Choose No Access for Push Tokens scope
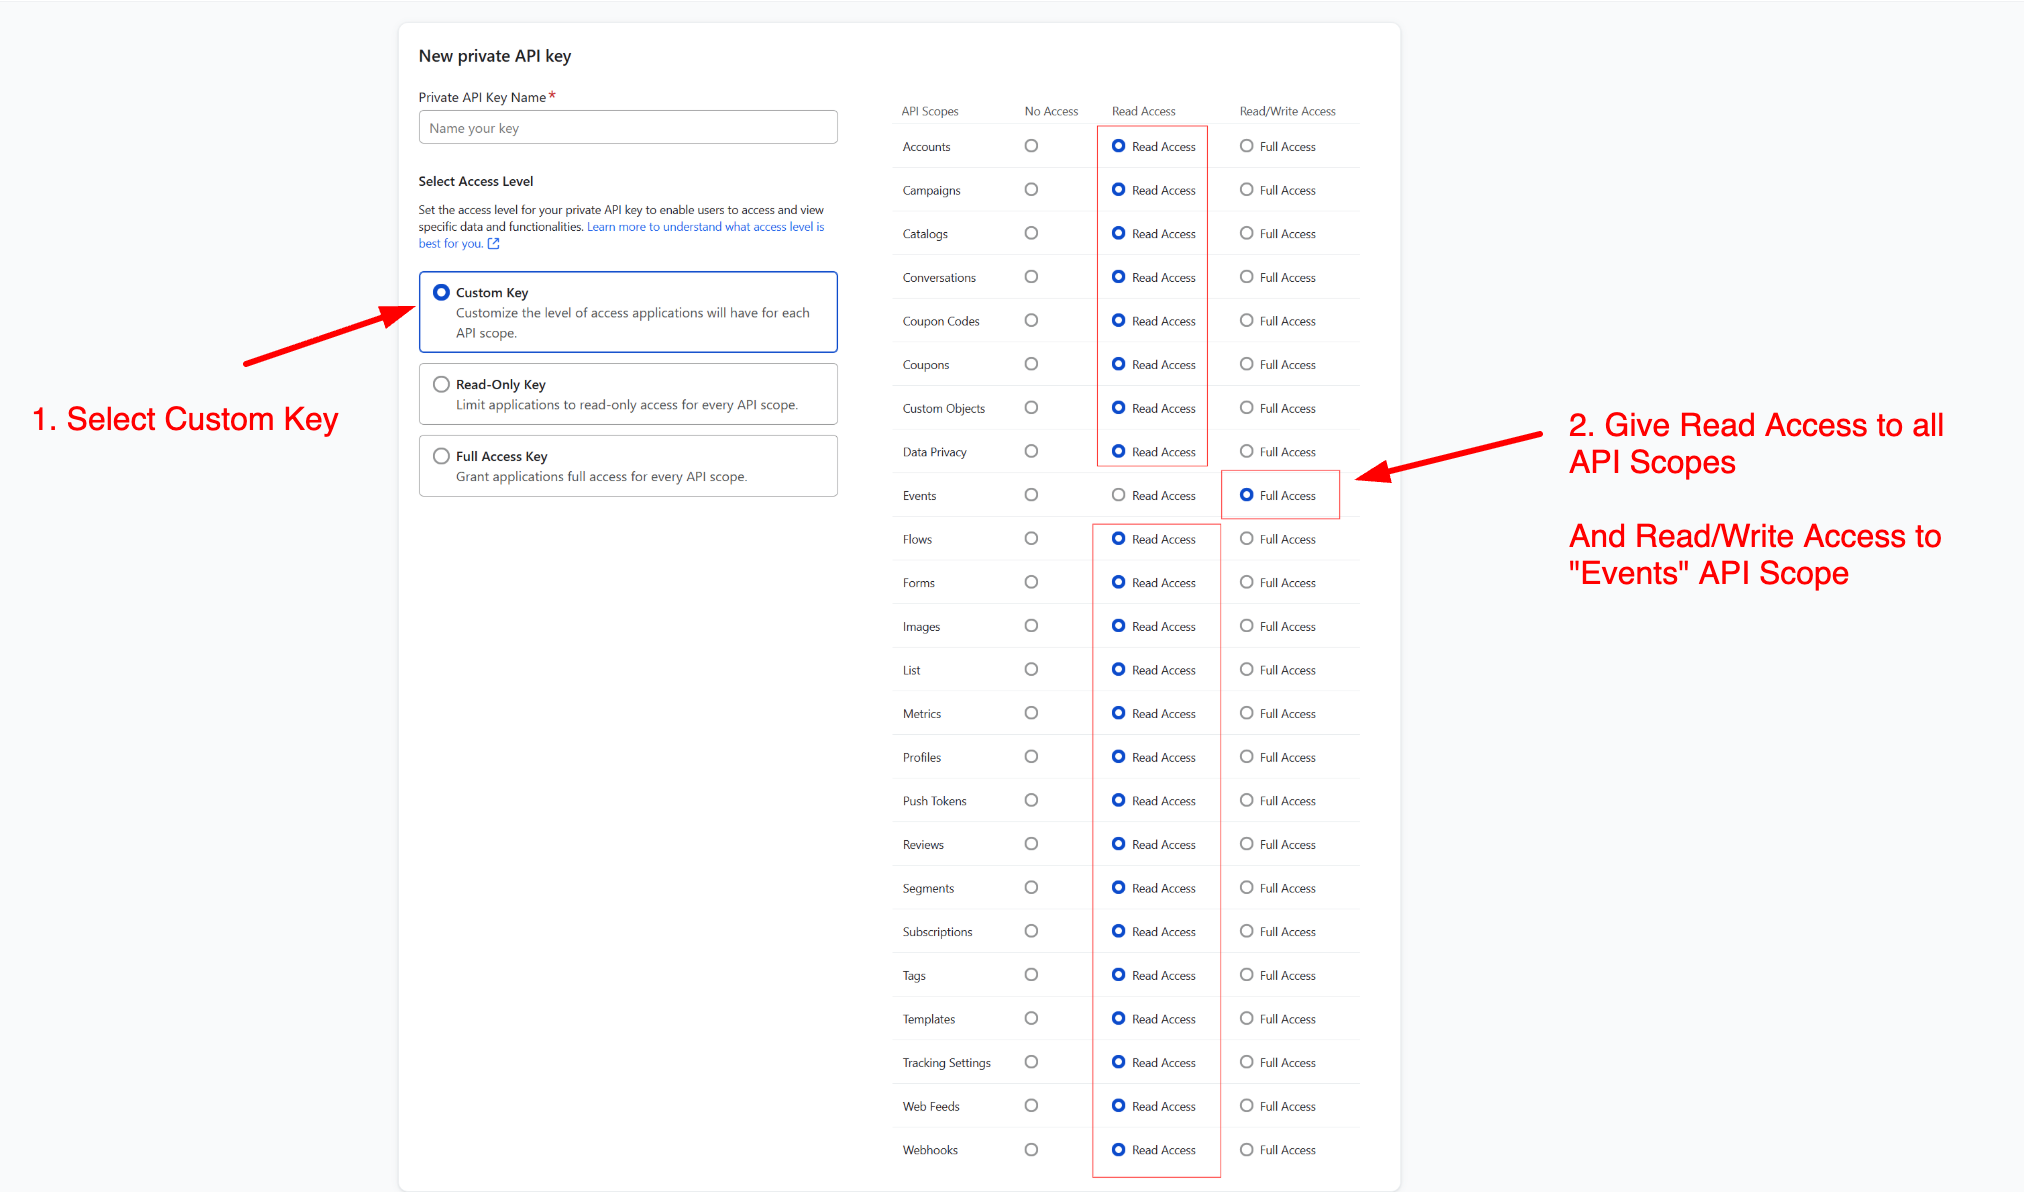 coord(1031,800)
